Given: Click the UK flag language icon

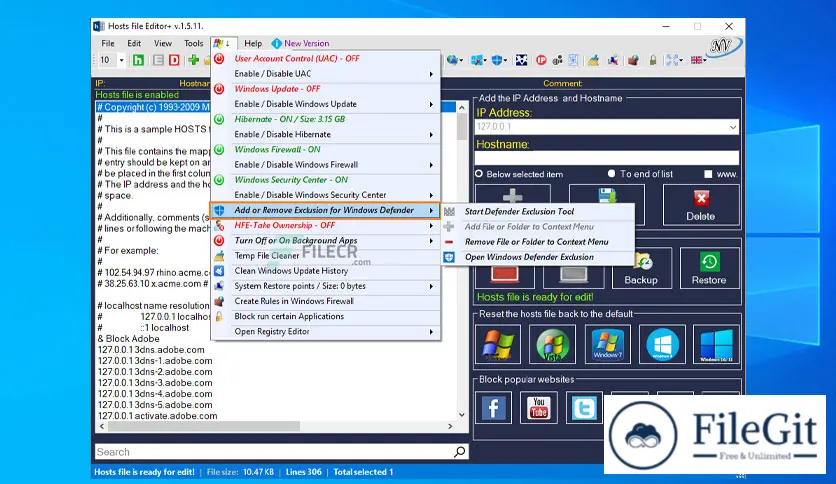Looking at the screenshot, I should coord(696,60).
